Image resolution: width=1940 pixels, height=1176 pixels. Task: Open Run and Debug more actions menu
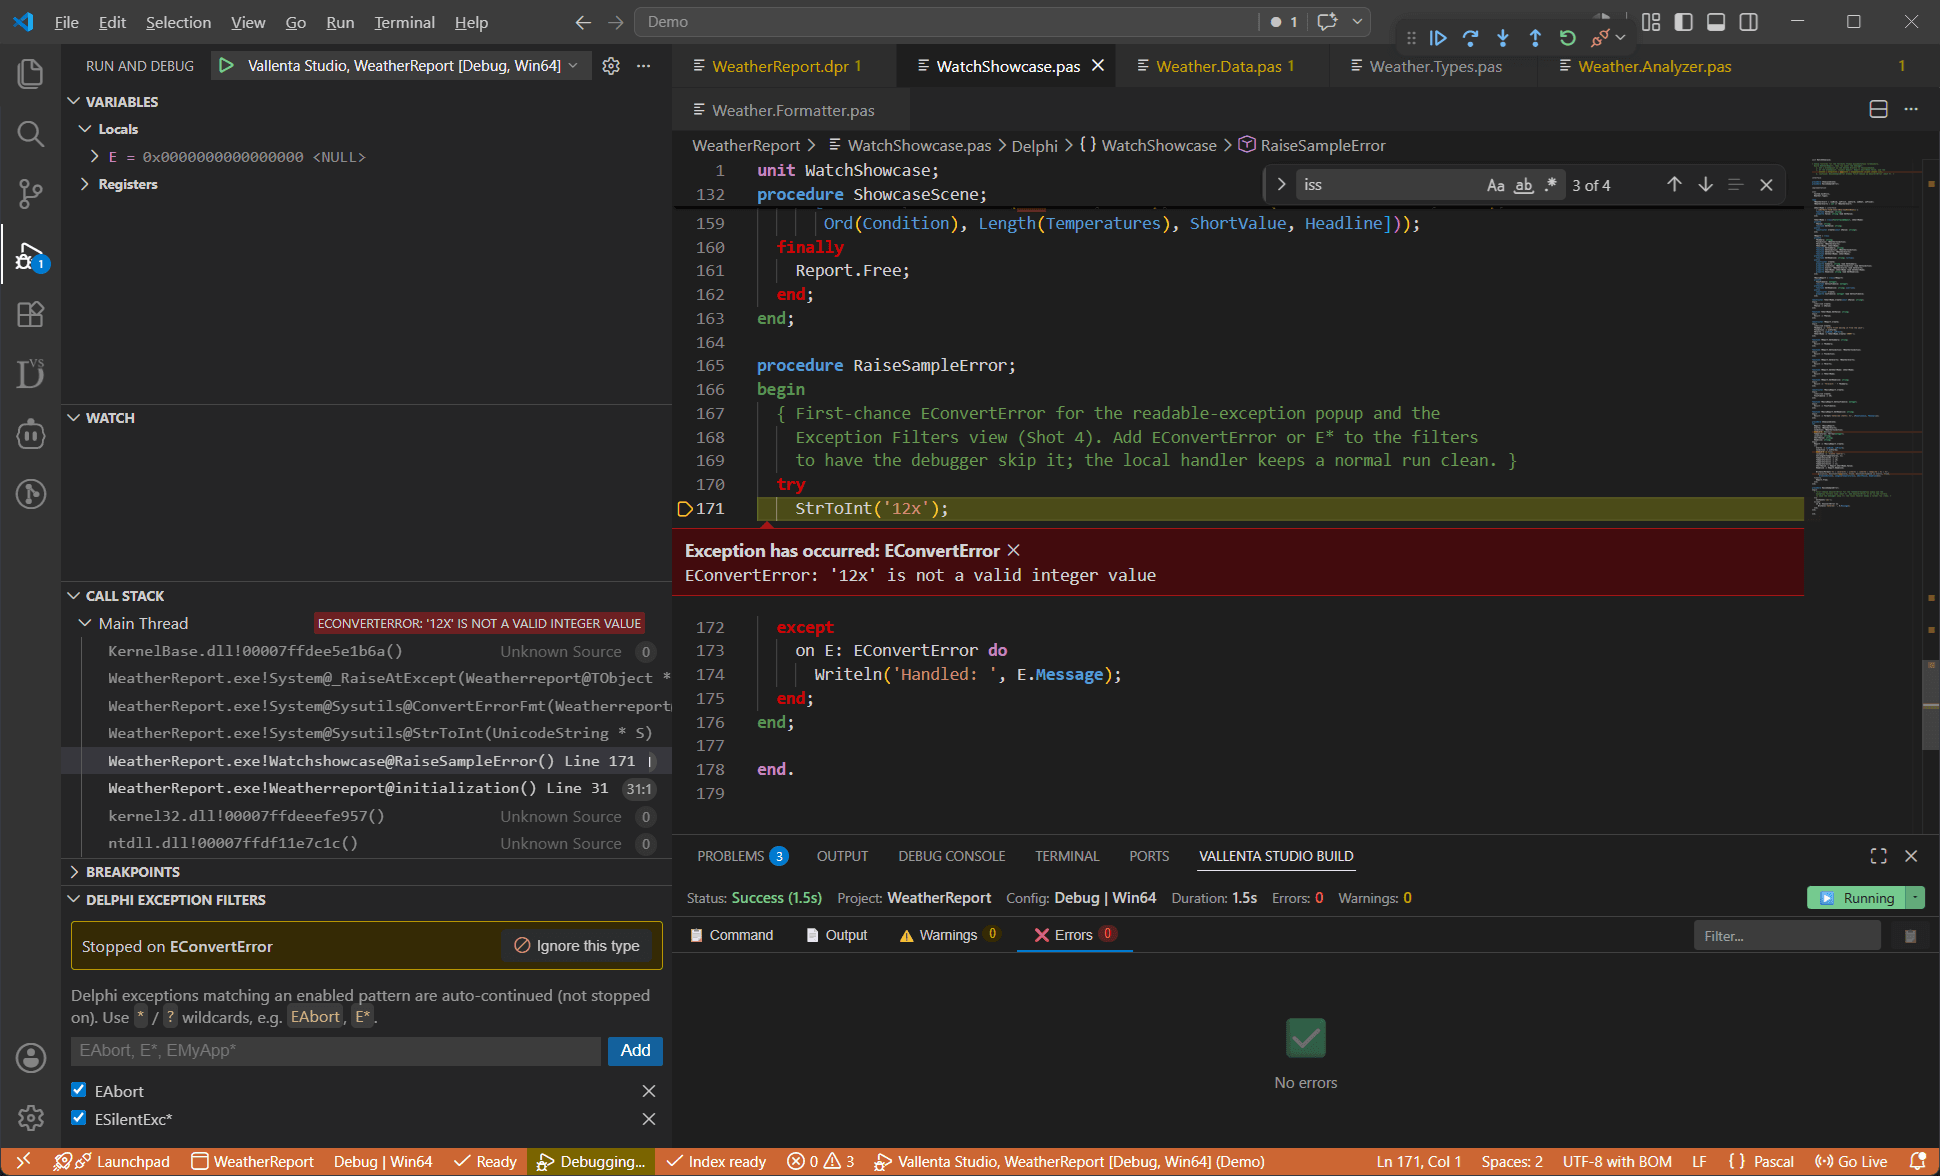(x=644, y=66)
